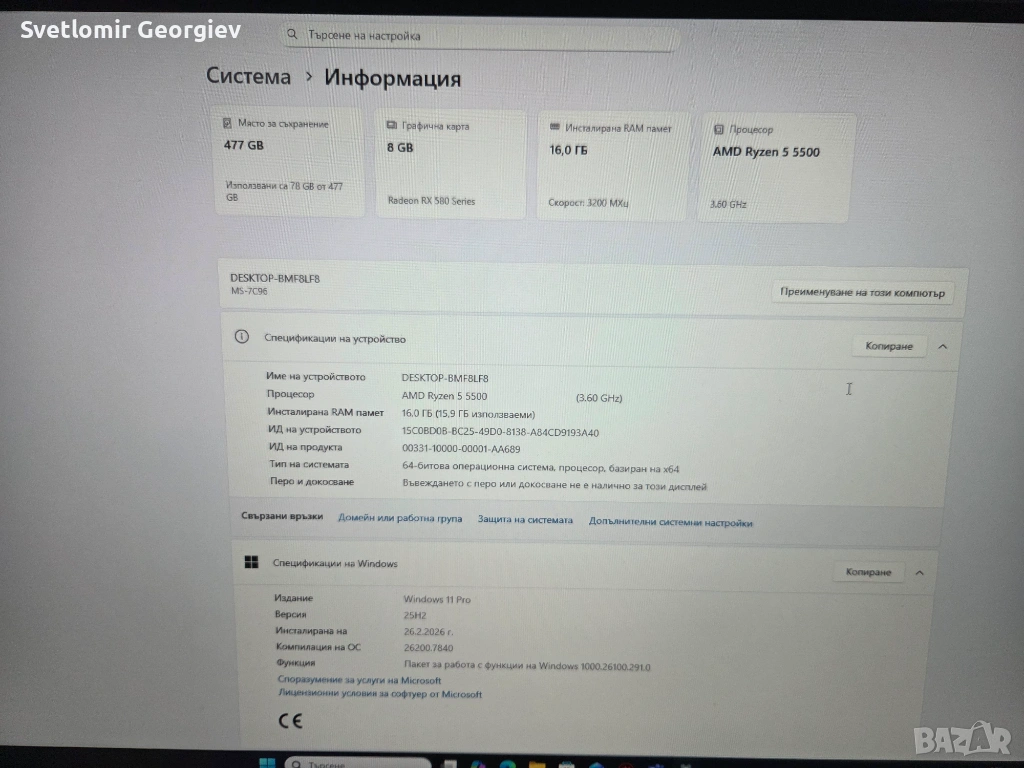Click the Име на устройството label

click(x=315, y=377)
